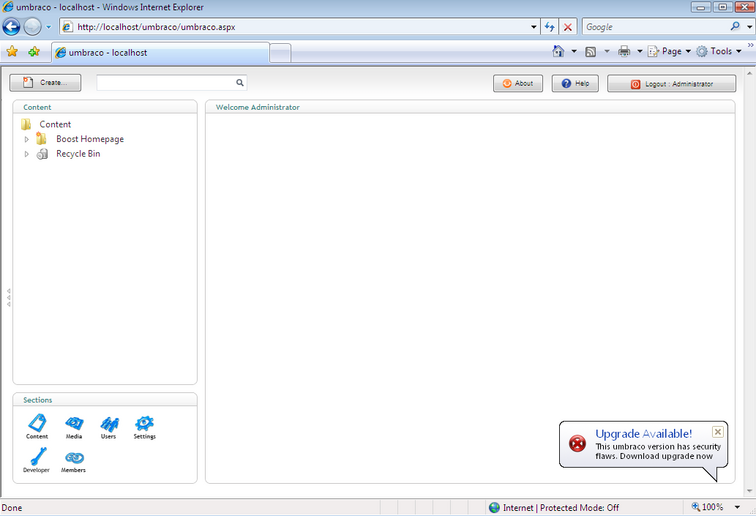
Task: Select Boost Homepage in content tree
Action: click(x=90, y=139)
